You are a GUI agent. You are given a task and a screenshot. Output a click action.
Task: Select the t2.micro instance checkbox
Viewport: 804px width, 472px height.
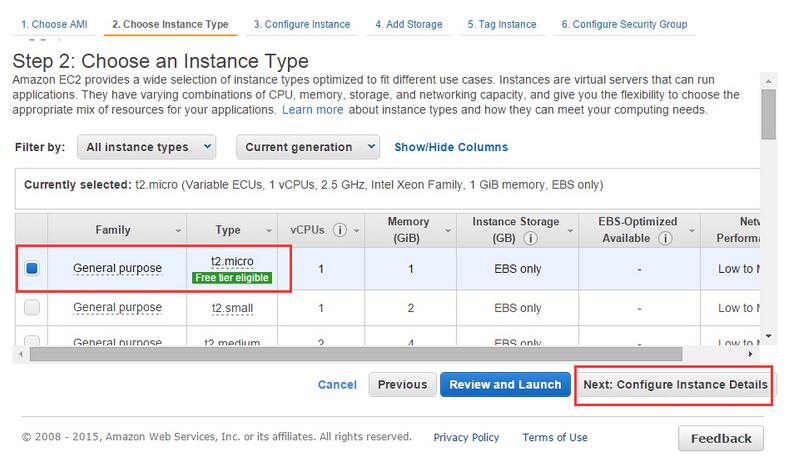click(32, 268)
